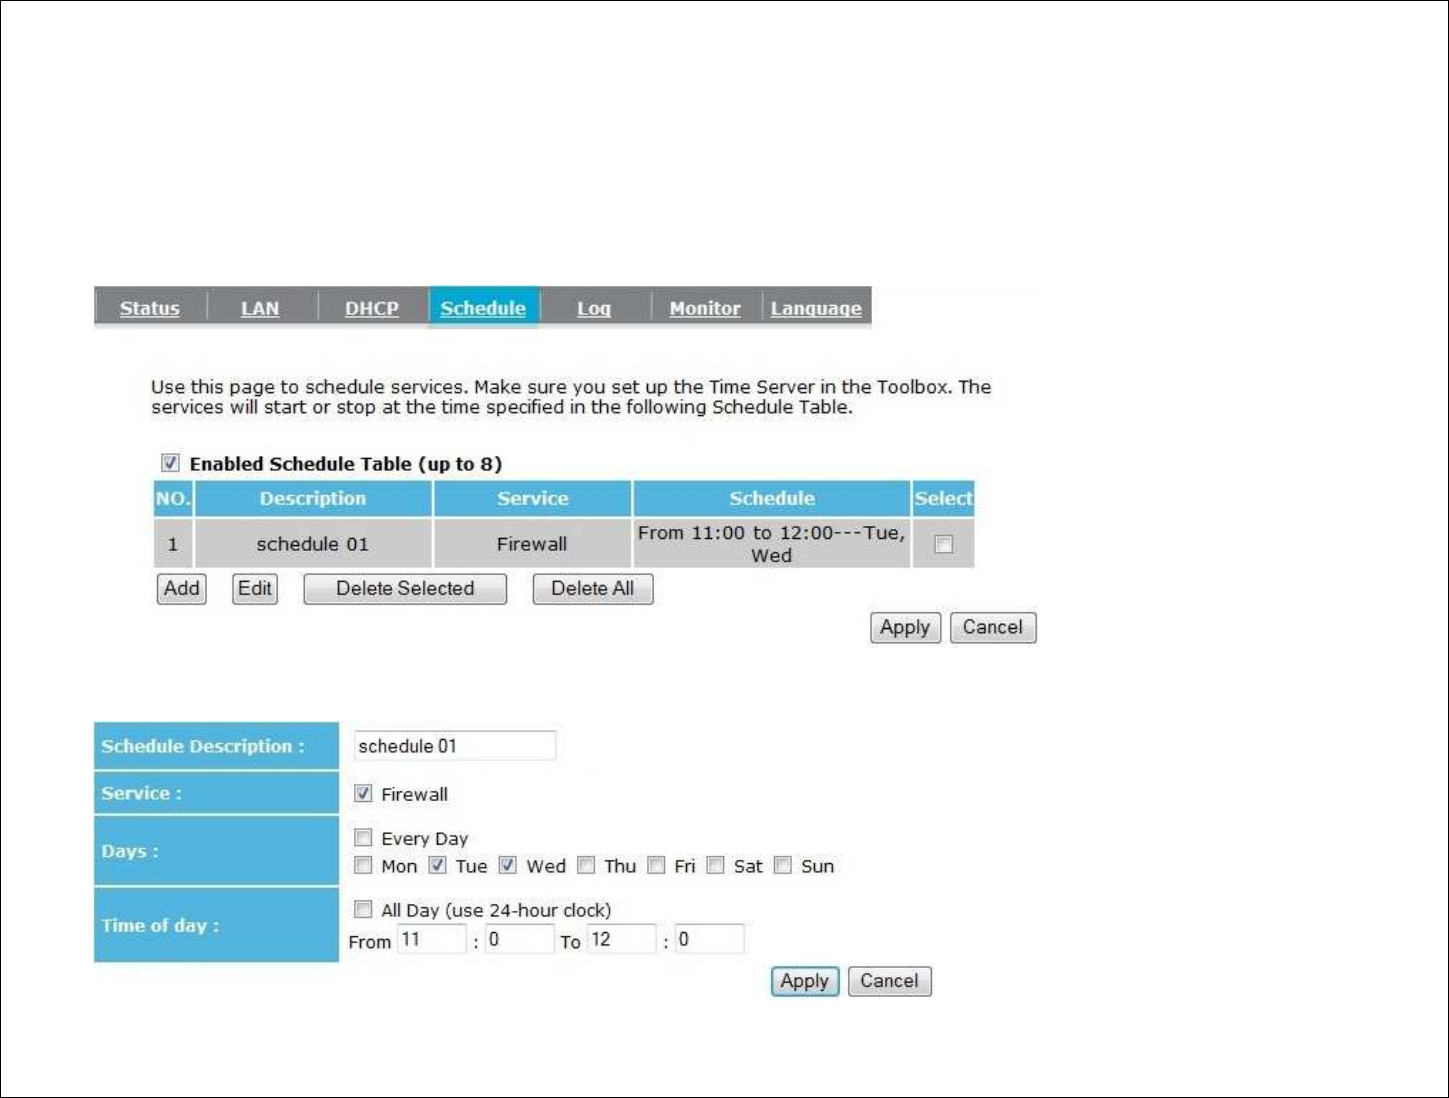Check the Thu day checkbox
Viewport: 1449px width, 1098px height.
click(586, 865)
